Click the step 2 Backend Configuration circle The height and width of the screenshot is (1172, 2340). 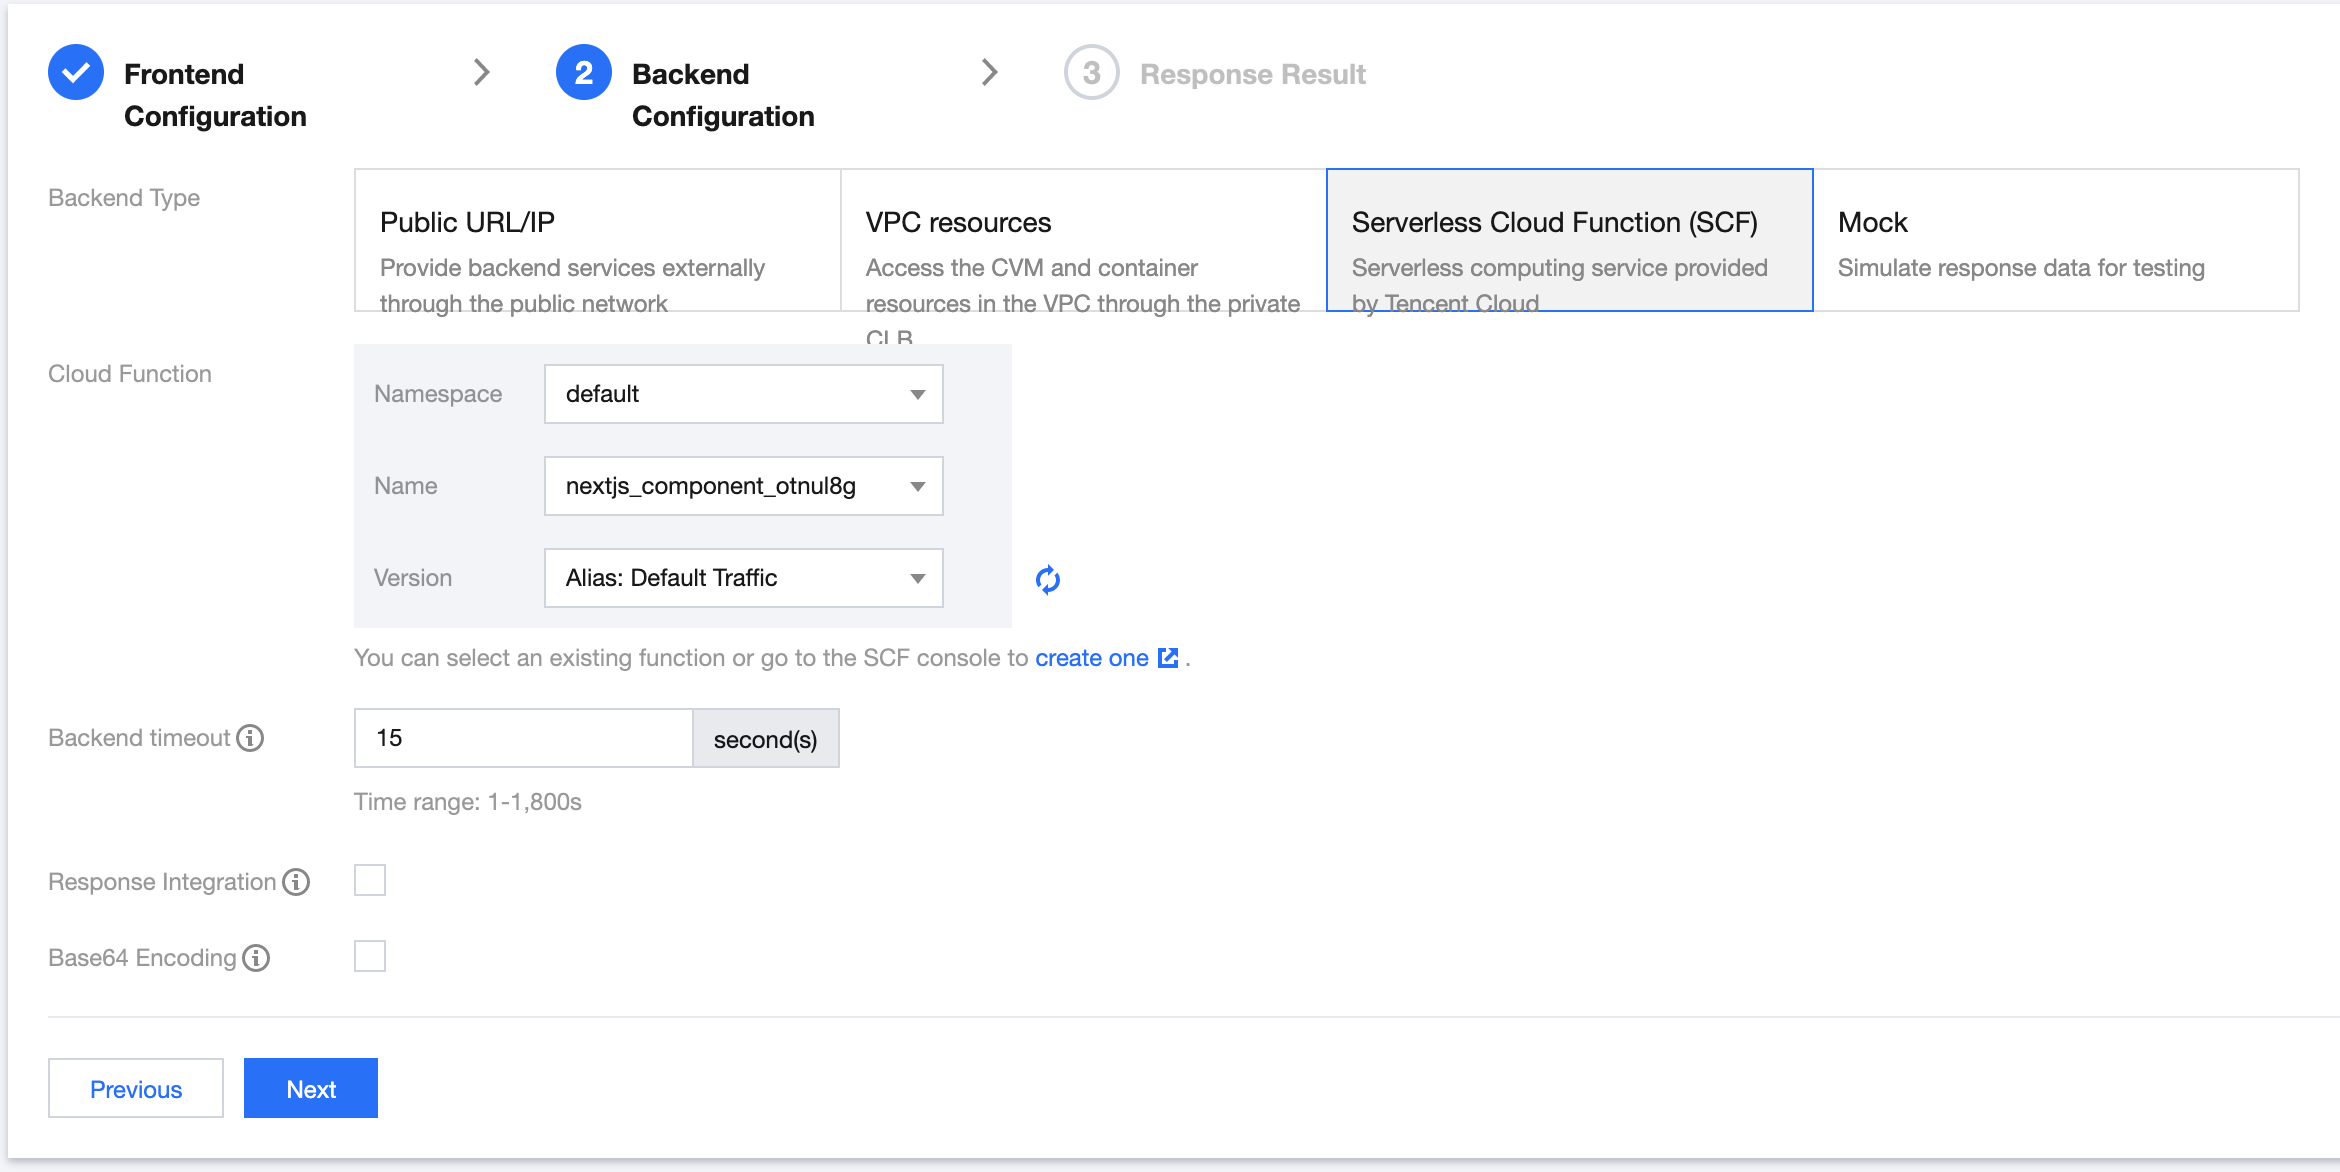coord(584,73)
